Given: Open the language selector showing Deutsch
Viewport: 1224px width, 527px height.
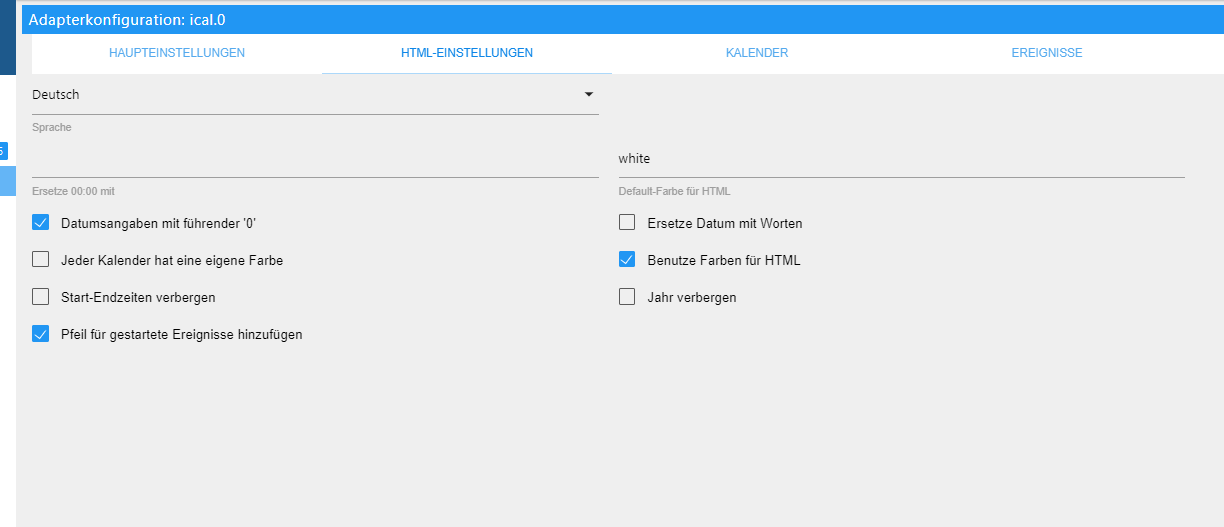Looking at the screenshot, I should tap(300, 95).
